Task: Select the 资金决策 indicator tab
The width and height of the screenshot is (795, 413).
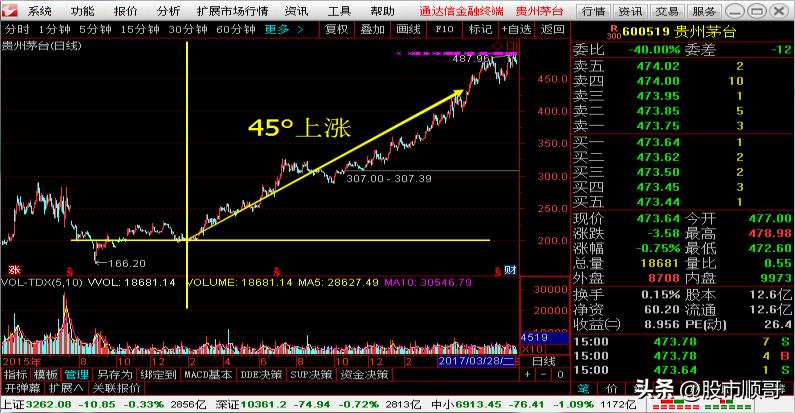Action: coord(364,374)
